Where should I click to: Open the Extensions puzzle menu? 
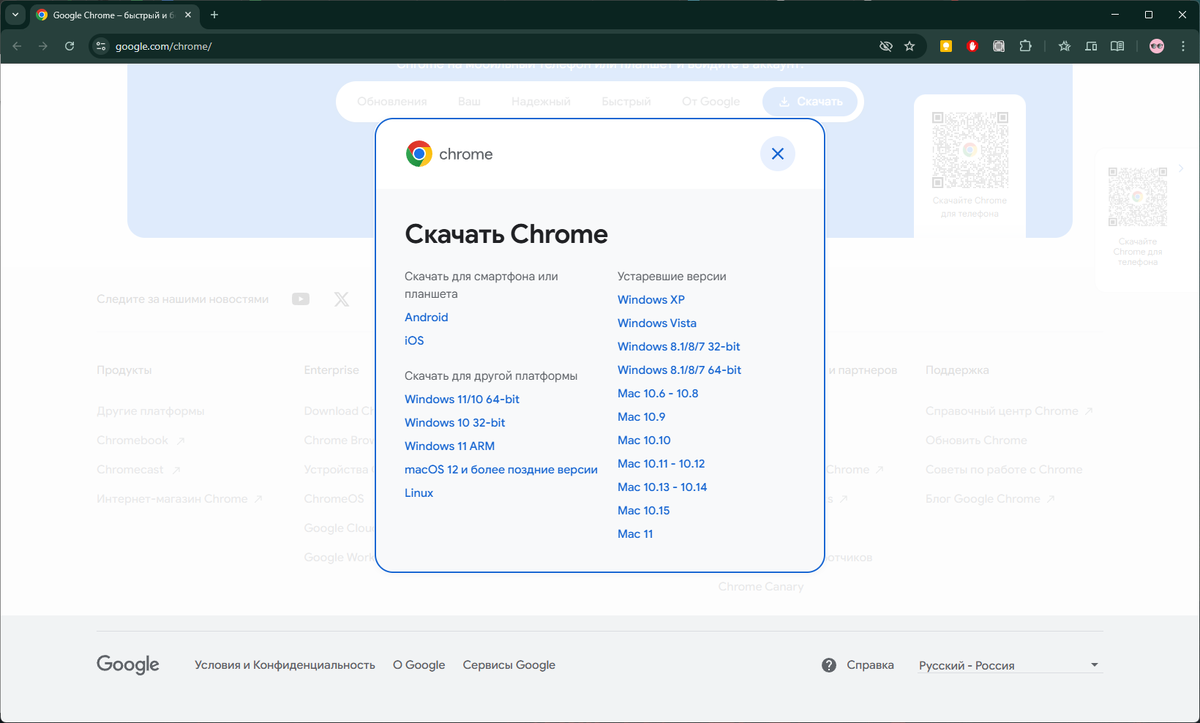coord(1025,46)
